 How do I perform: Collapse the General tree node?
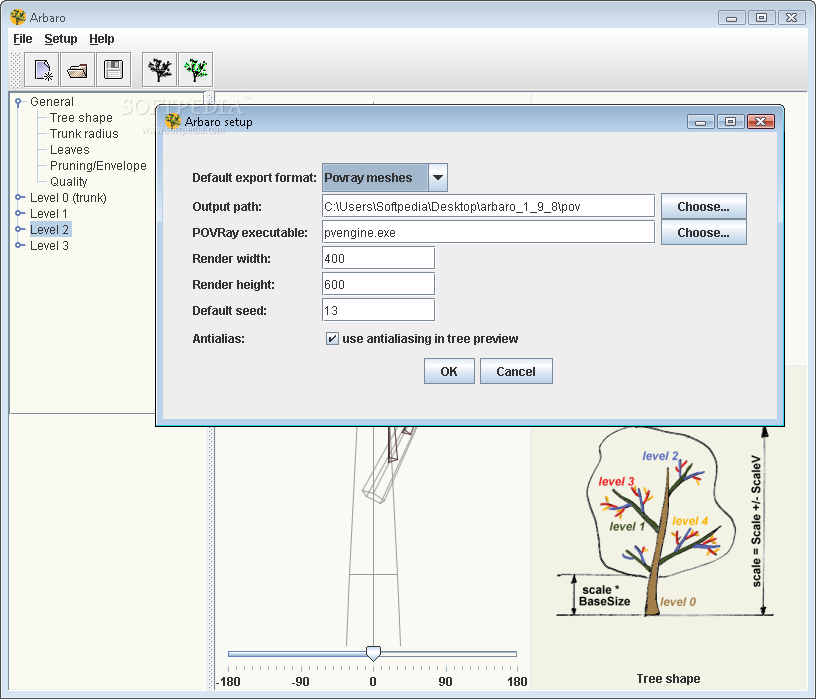pos(18,102)
